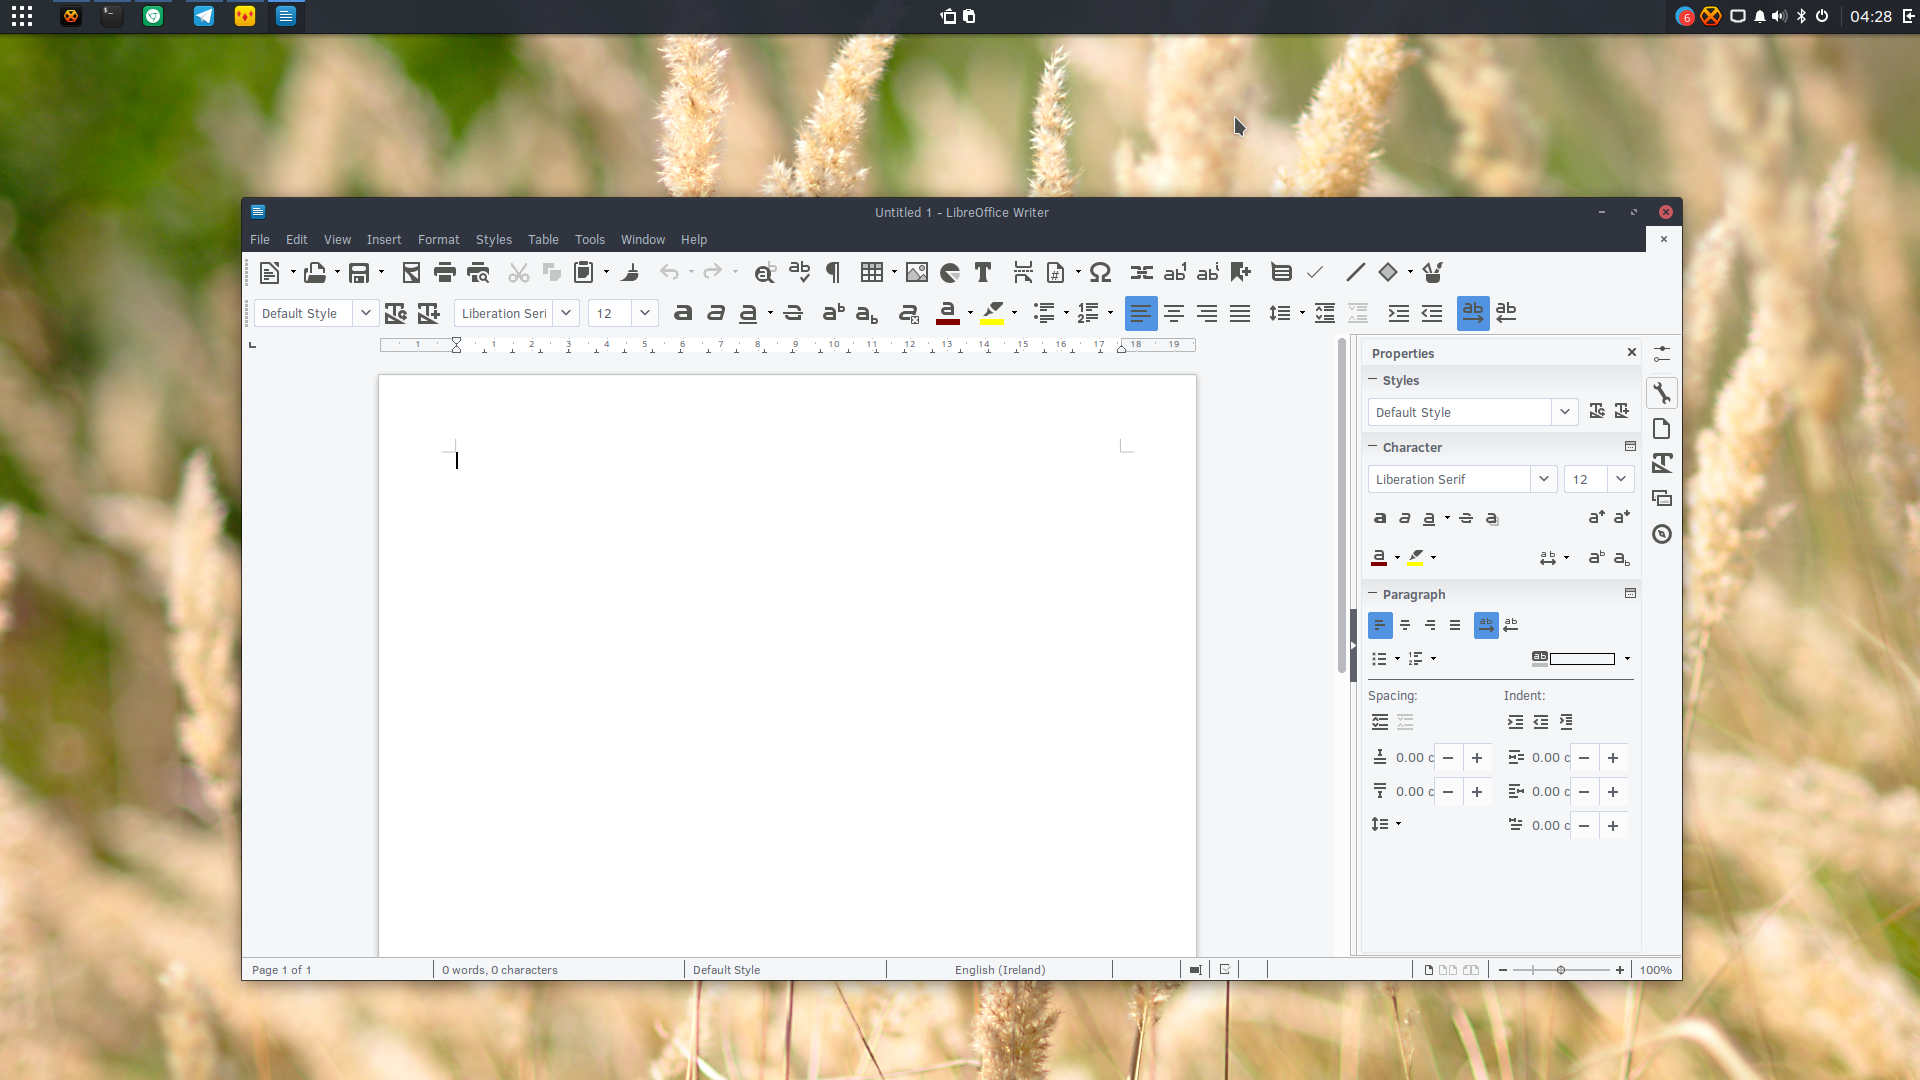Screen dimensions: 1920x1080
Task: Open the Table menu
Action: coord(543,240)
